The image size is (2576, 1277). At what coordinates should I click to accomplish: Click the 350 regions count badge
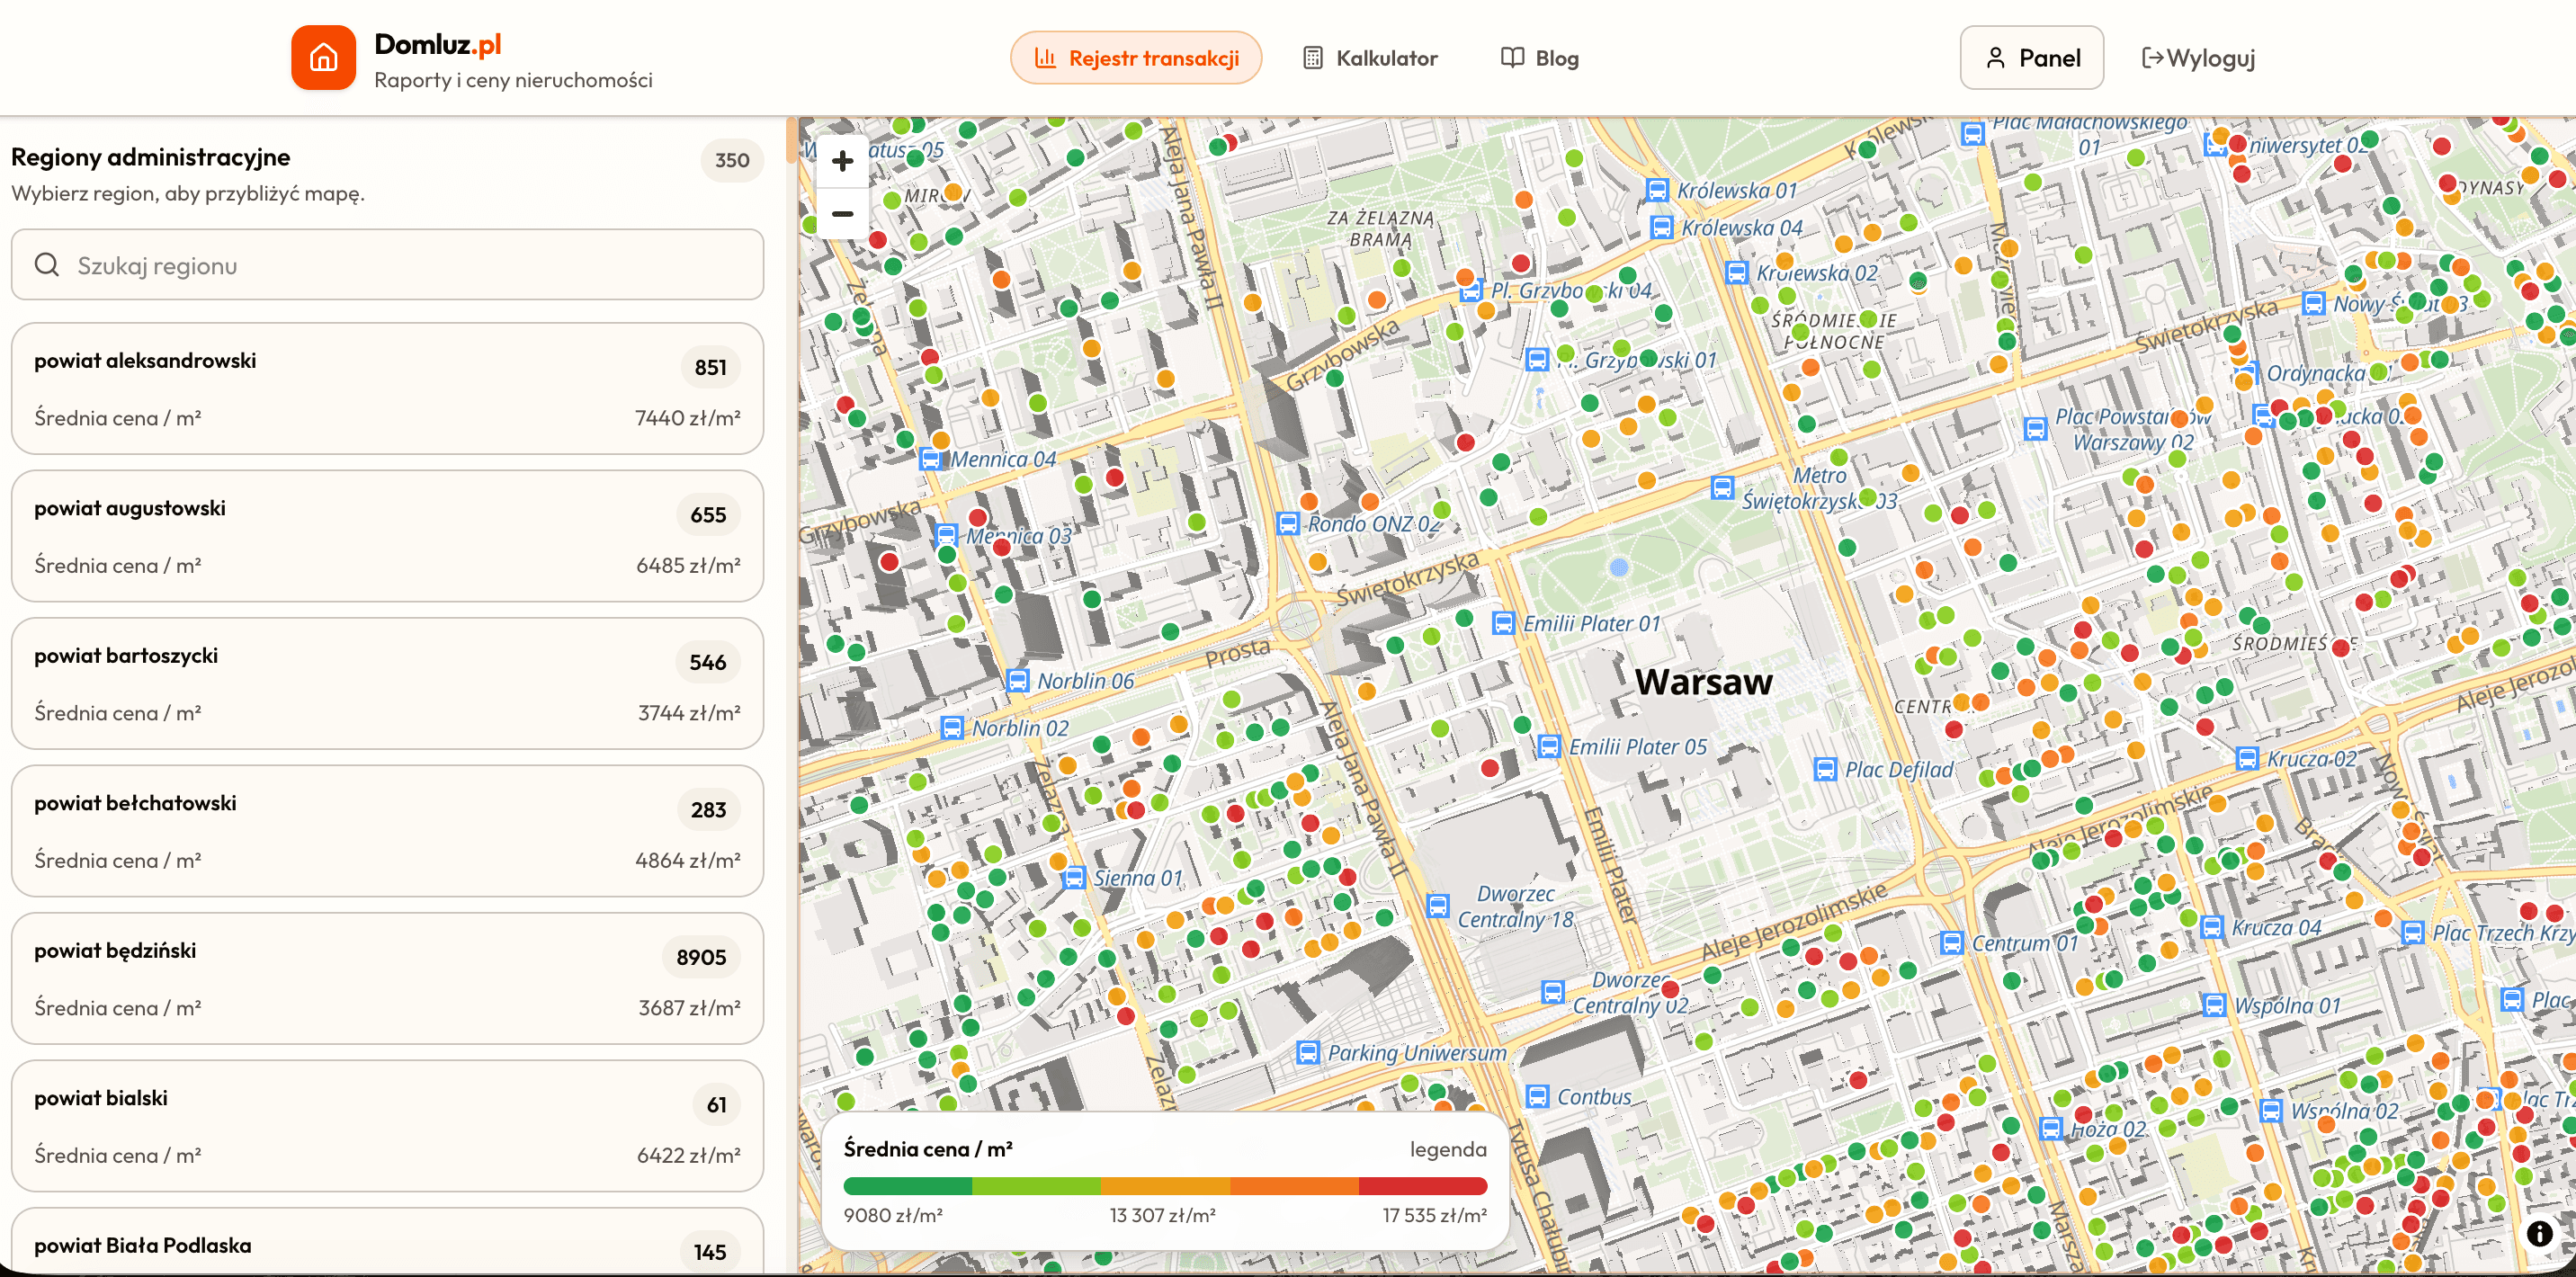(x=732, y=160)
